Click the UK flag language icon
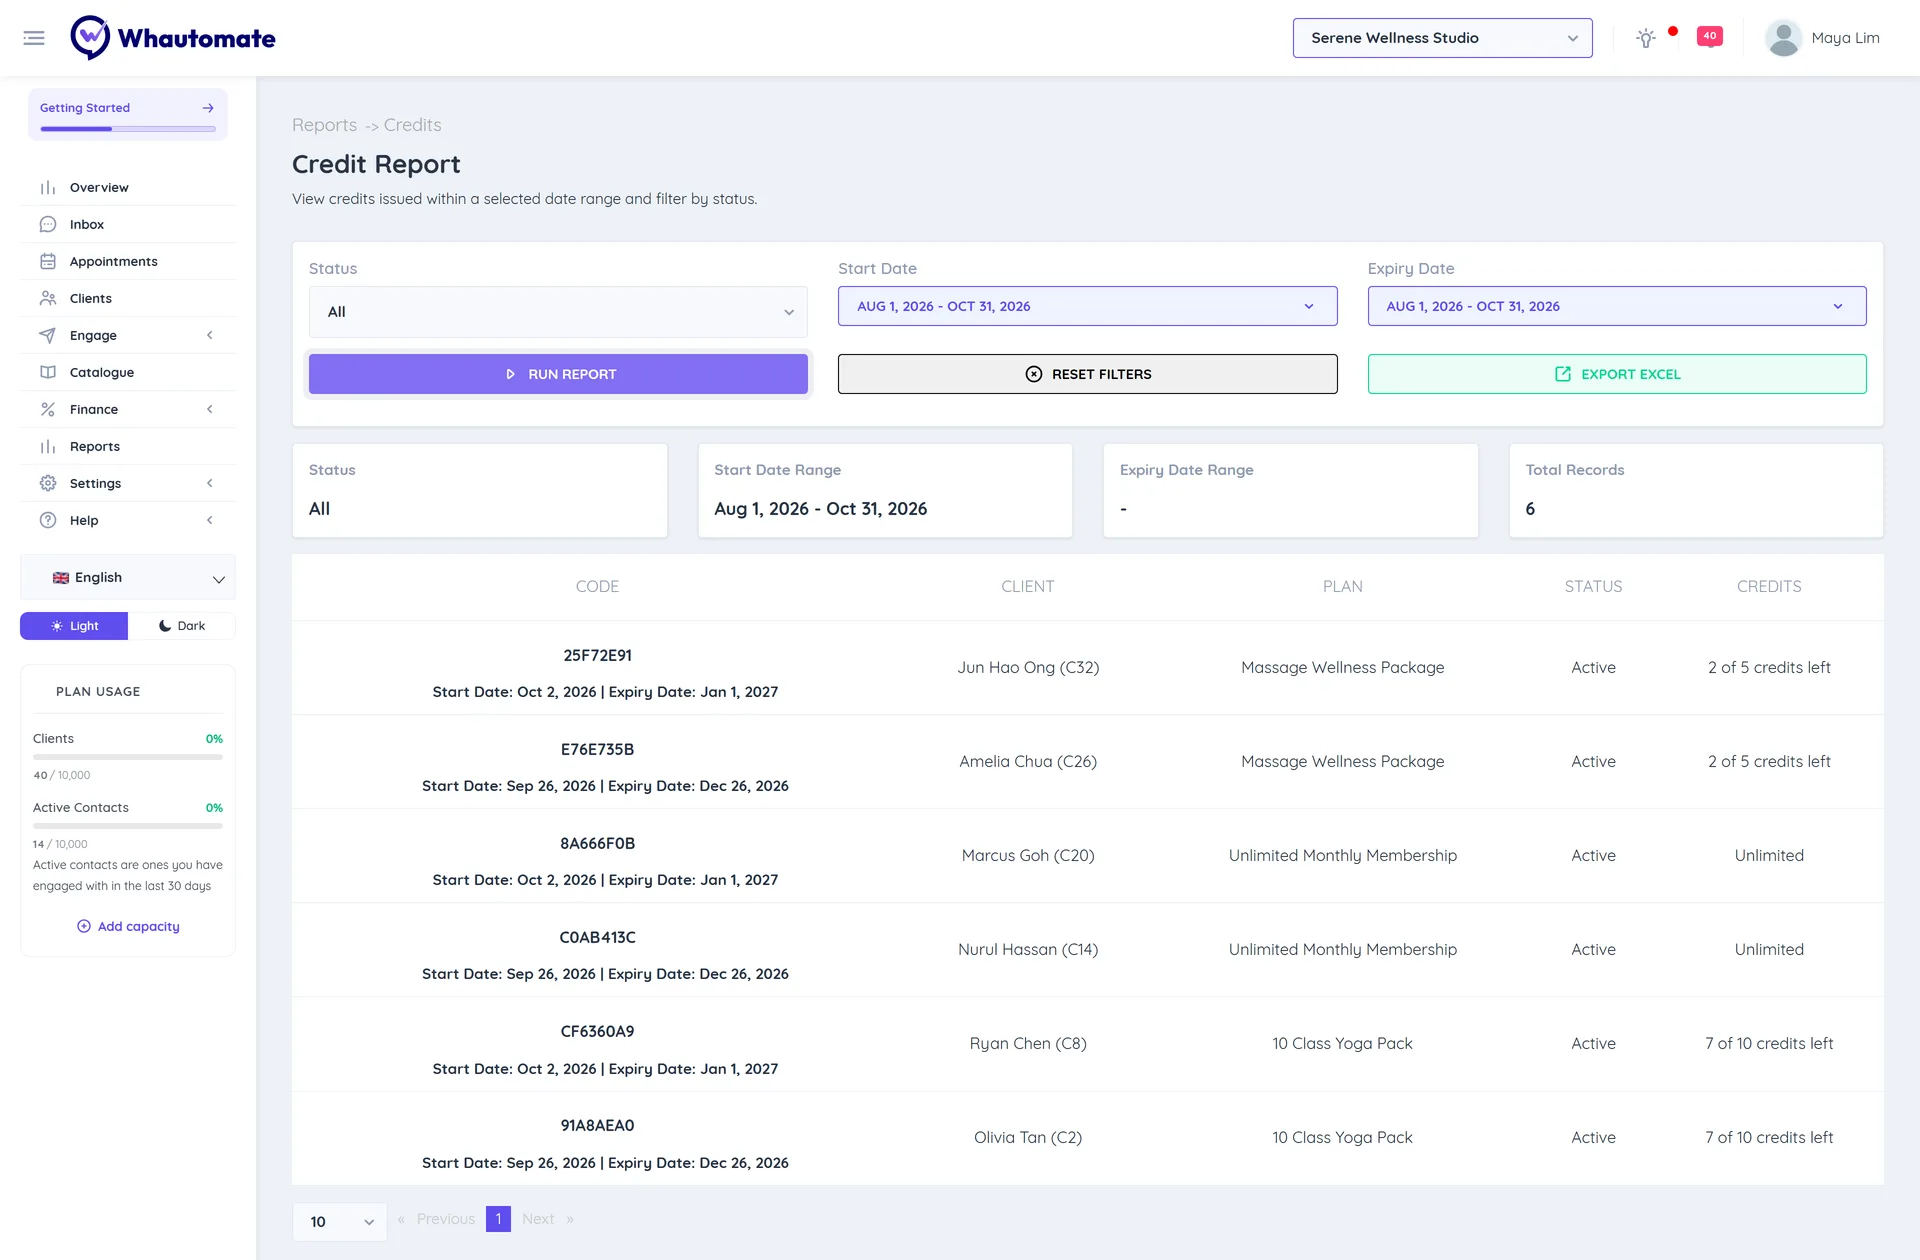Viewport: 1920px width, 1260px height. [x=61, y=578]
